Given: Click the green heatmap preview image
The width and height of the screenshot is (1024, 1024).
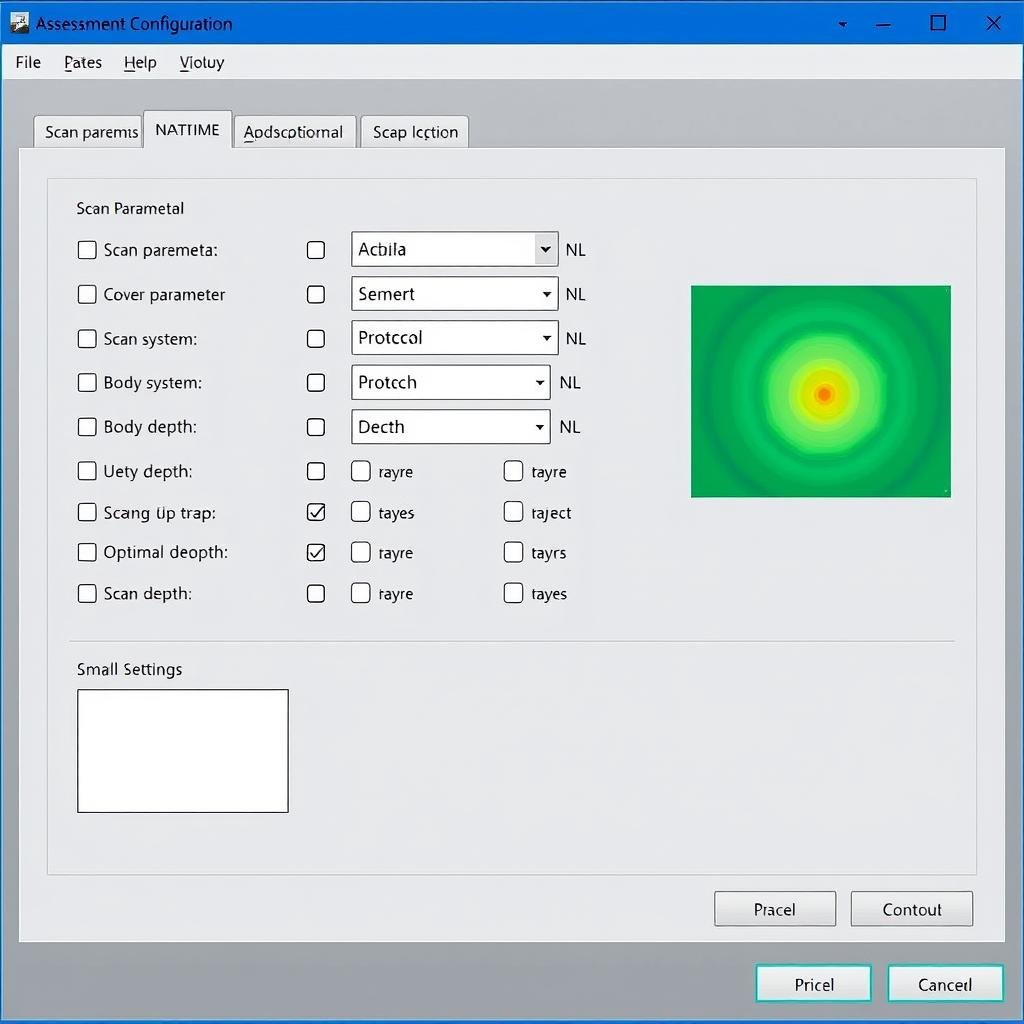Looking at the screenshot, I should [x=820, y=392].
